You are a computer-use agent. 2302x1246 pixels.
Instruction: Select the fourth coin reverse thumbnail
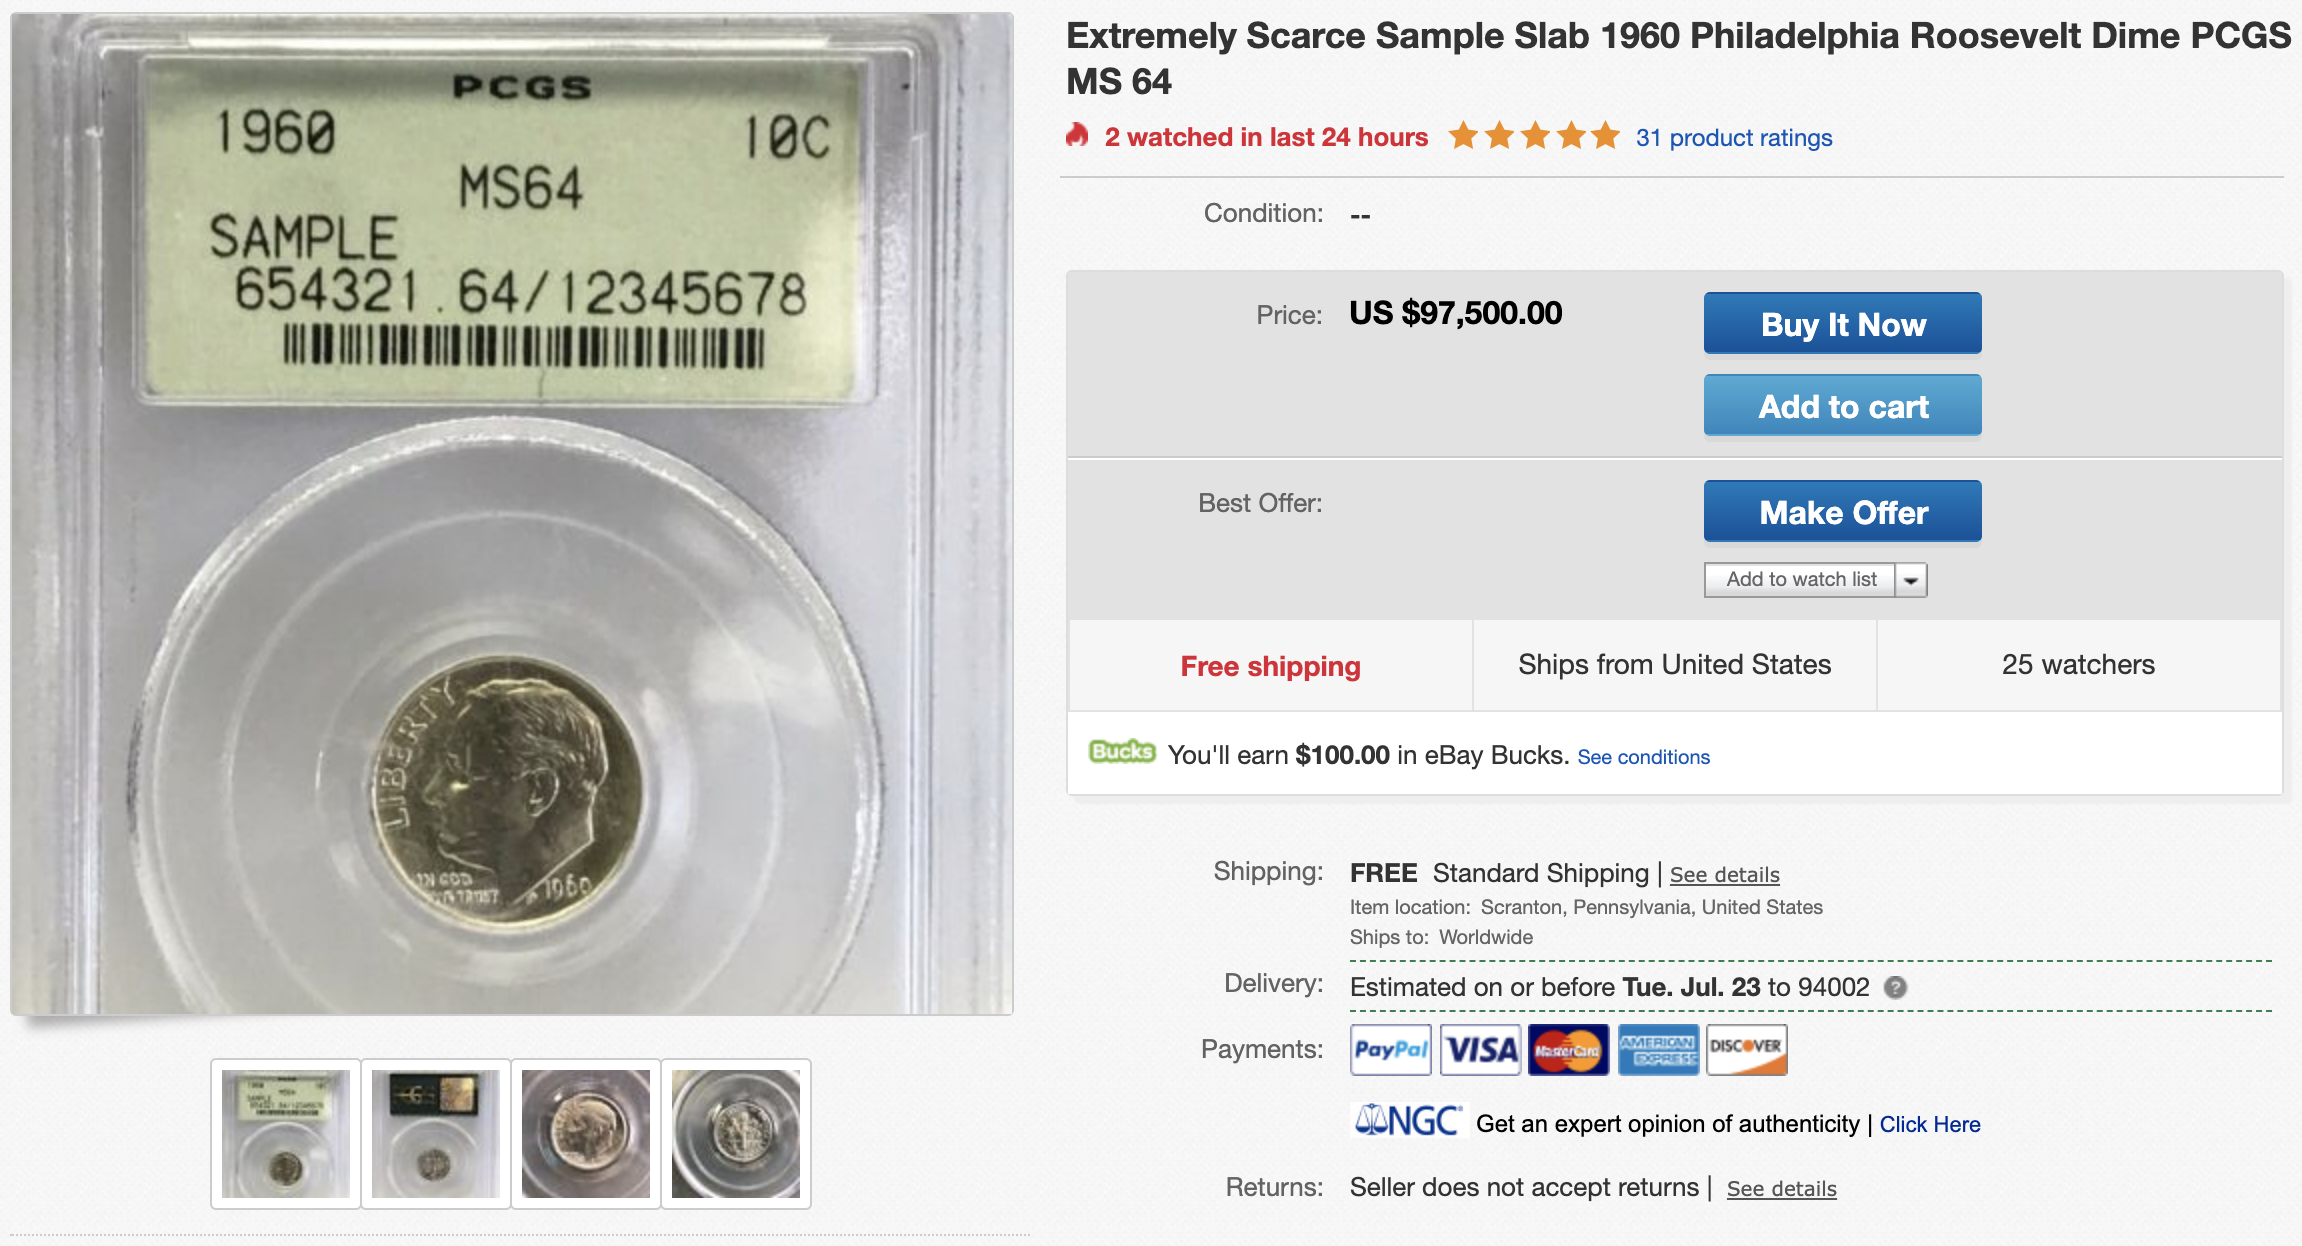736,1134
